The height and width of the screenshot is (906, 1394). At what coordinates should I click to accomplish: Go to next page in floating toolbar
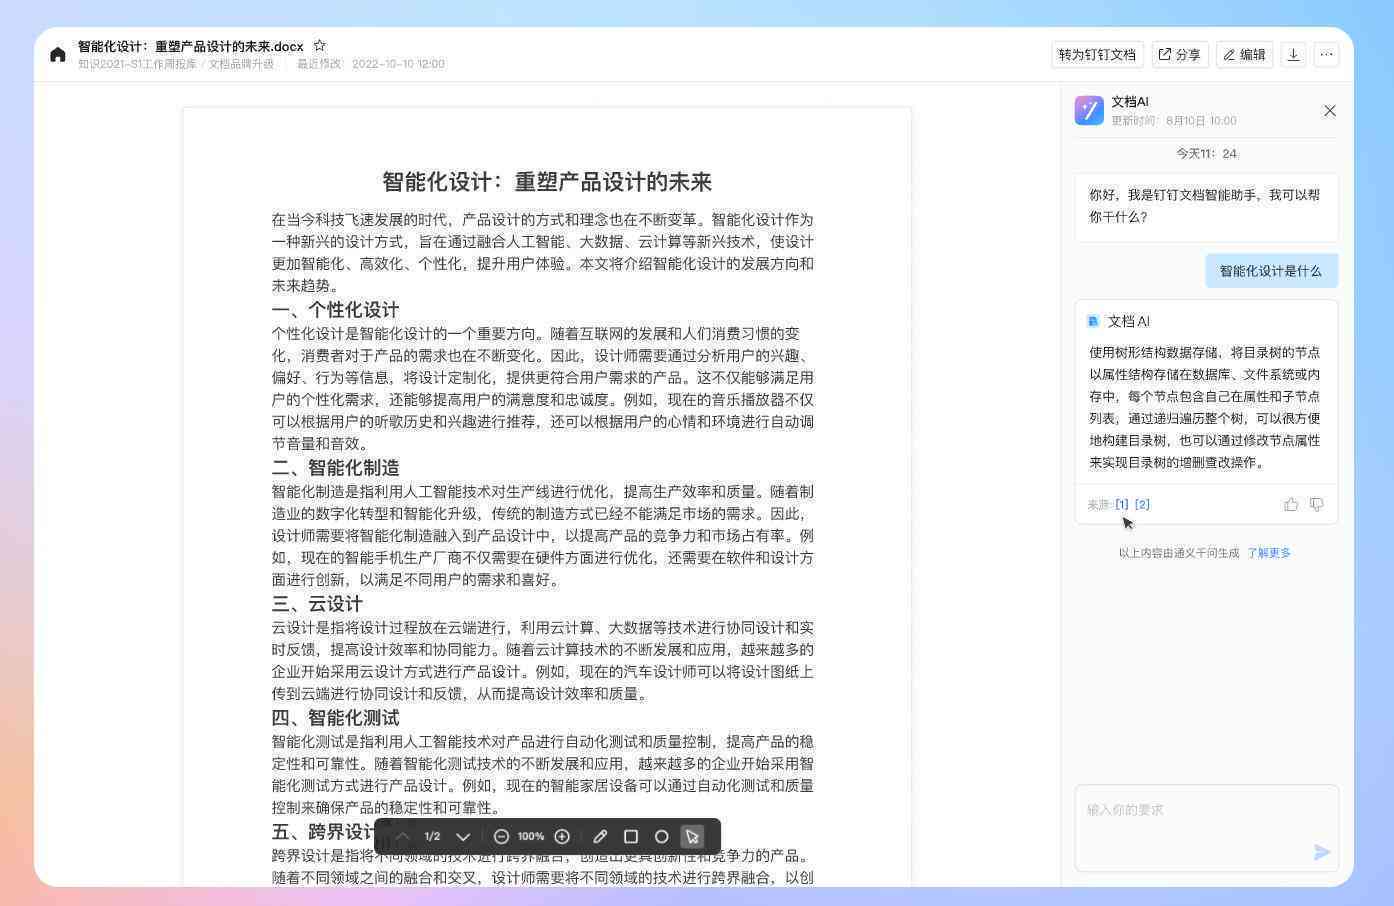tap(463, 837)
